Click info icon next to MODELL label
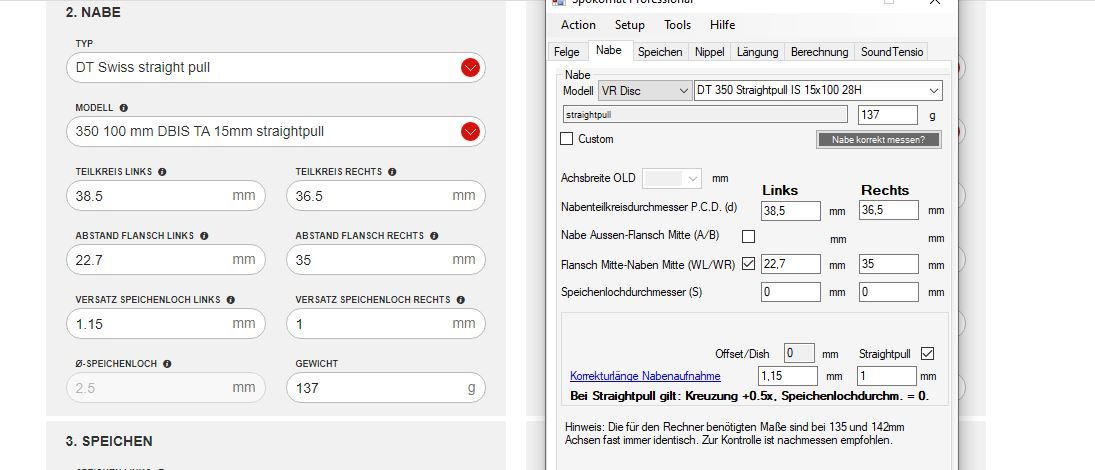Image resolution: width=1095 pixels, height=470 pixels. coord(124,108)
